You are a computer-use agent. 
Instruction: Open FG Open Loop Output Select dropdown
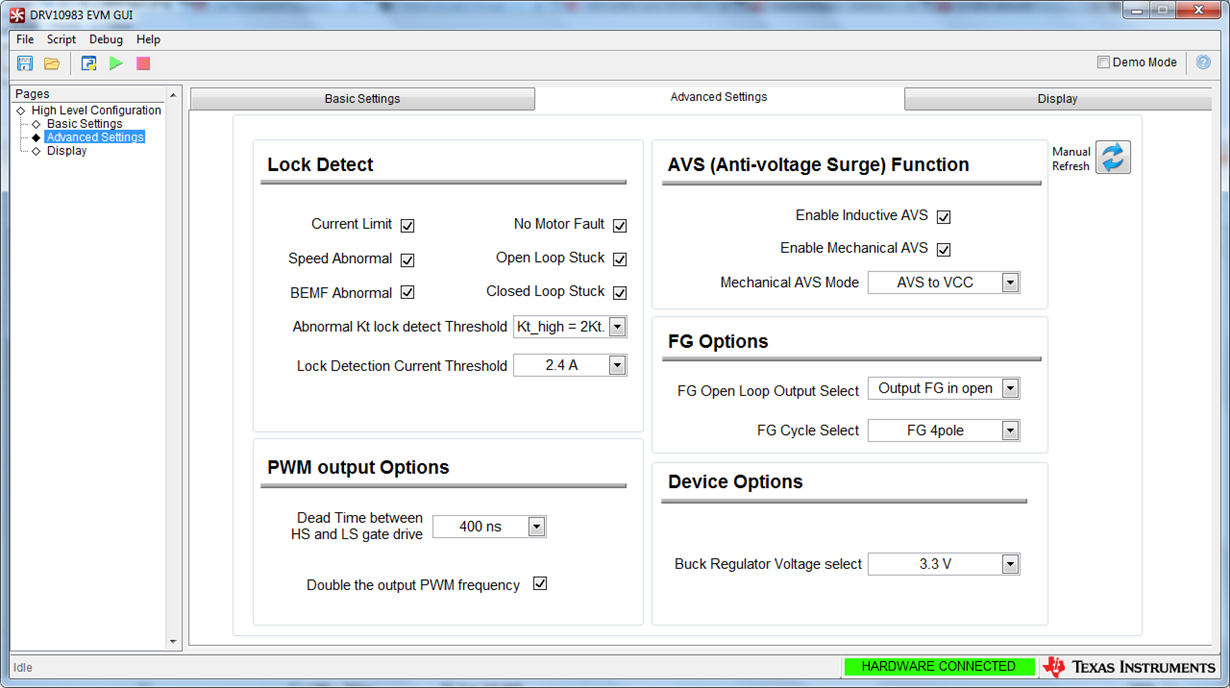coord(944,389)
